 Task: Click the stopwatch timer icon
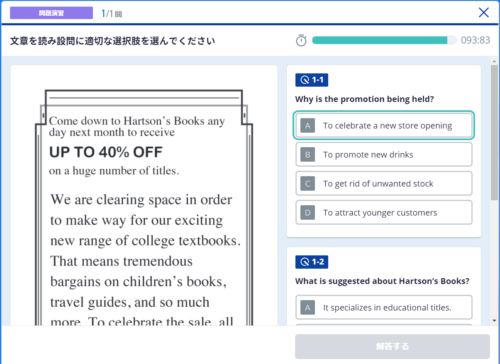[301, 40]
